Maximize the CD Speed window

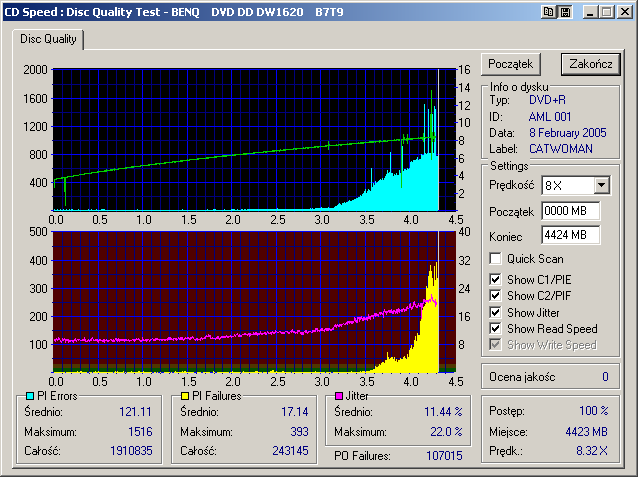(607, 12)
